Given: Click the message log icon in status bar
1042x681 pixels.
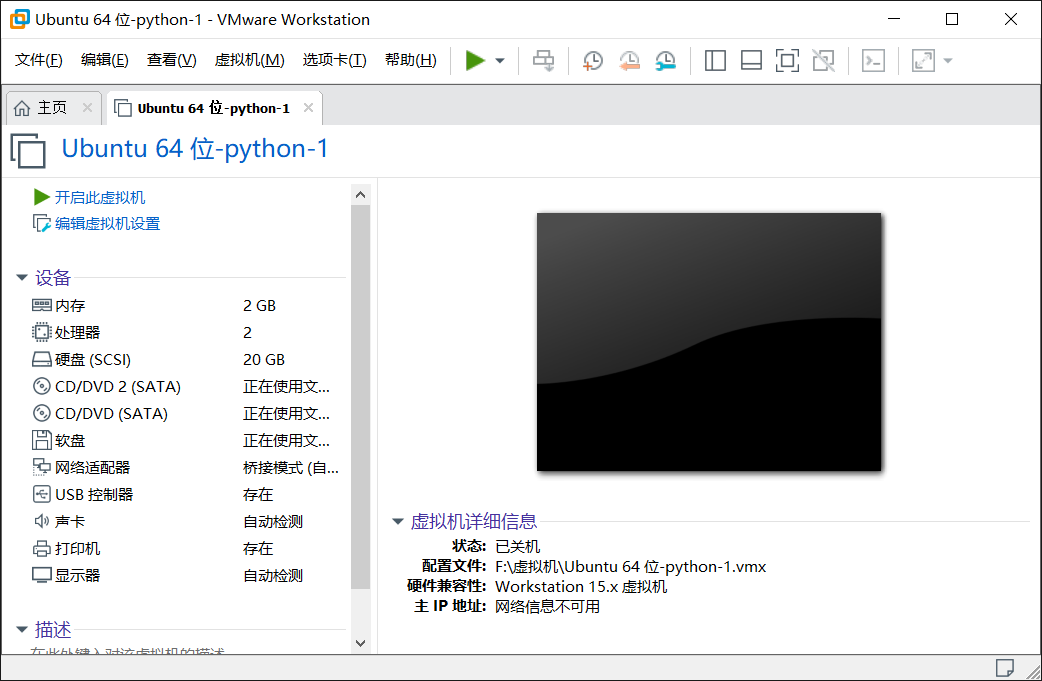Looking at the screenshot, I should (1004, 667).
